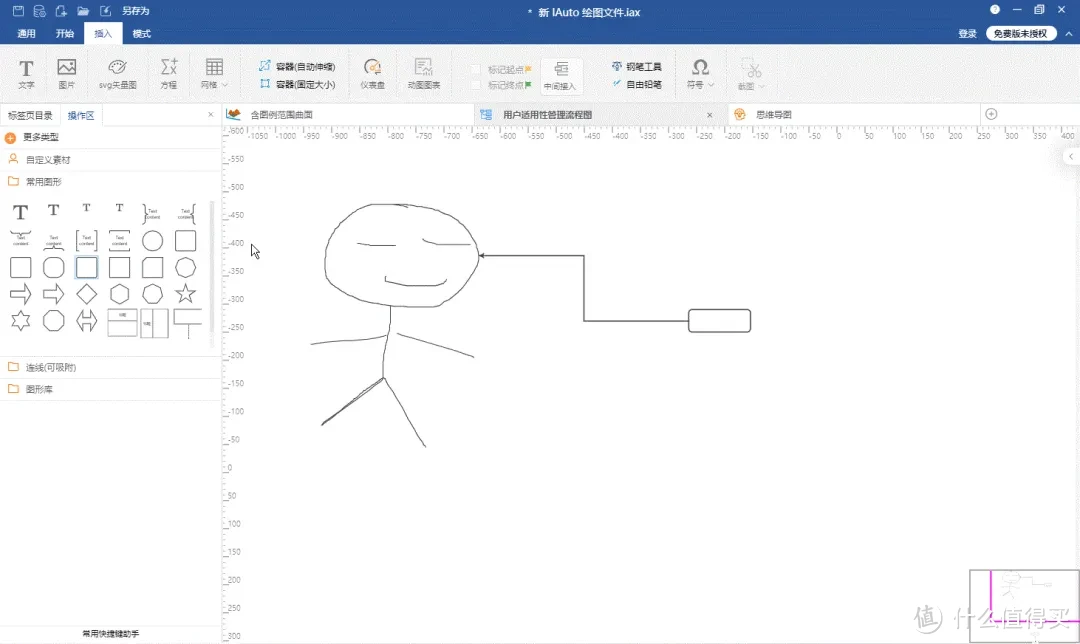Click the canvas minimap thumbnail

1024,605
